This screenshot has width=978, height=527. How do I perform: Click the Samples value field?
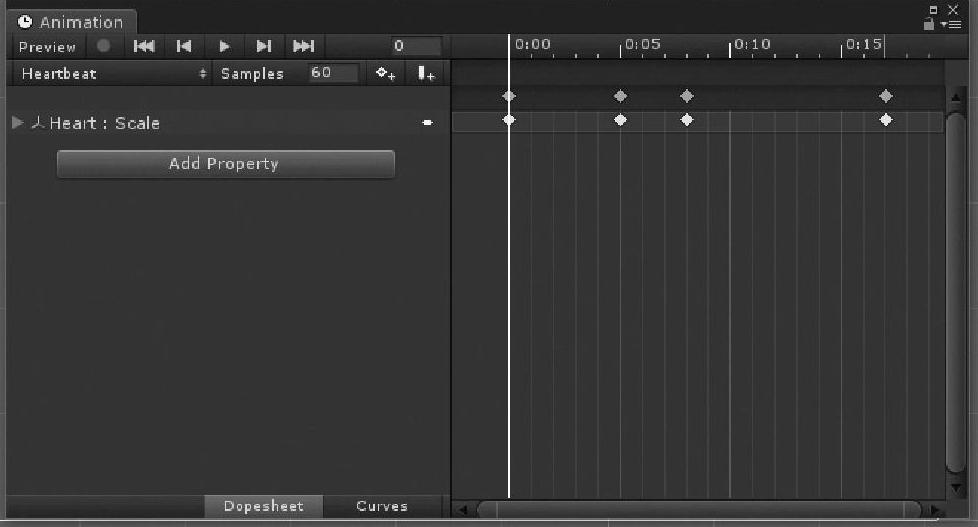point(334,73)
